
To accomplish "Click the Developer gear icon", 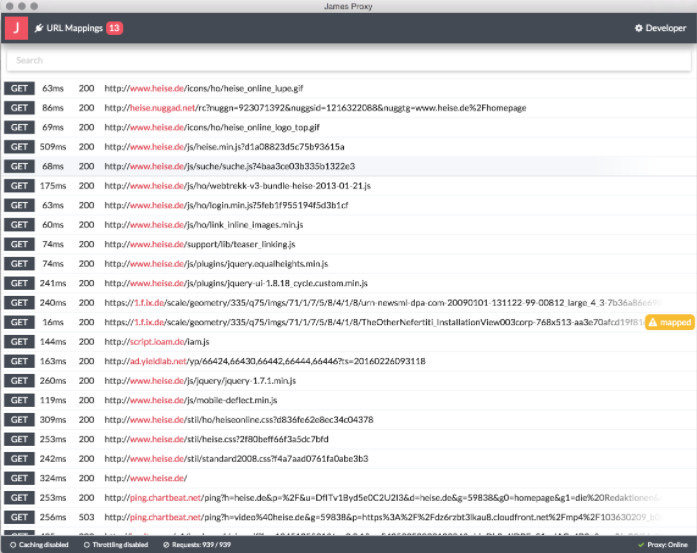I will coord(639,28).
